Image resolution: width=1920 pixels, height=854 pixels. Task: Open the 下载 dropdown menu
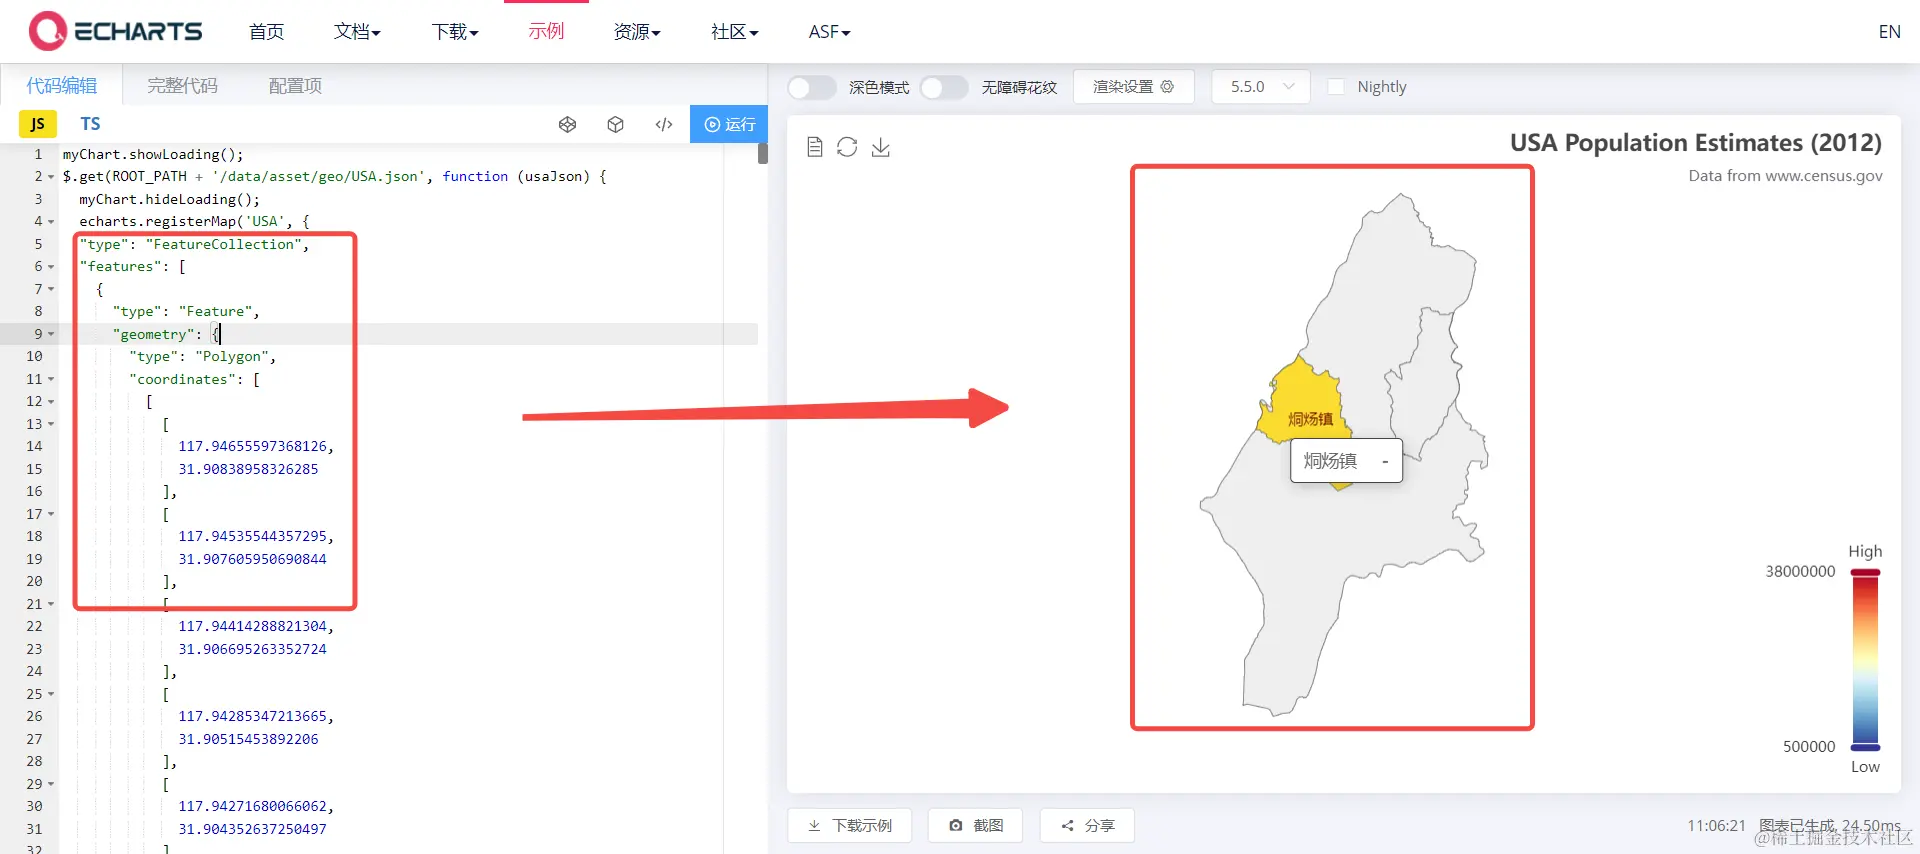[x=455, y=32]
